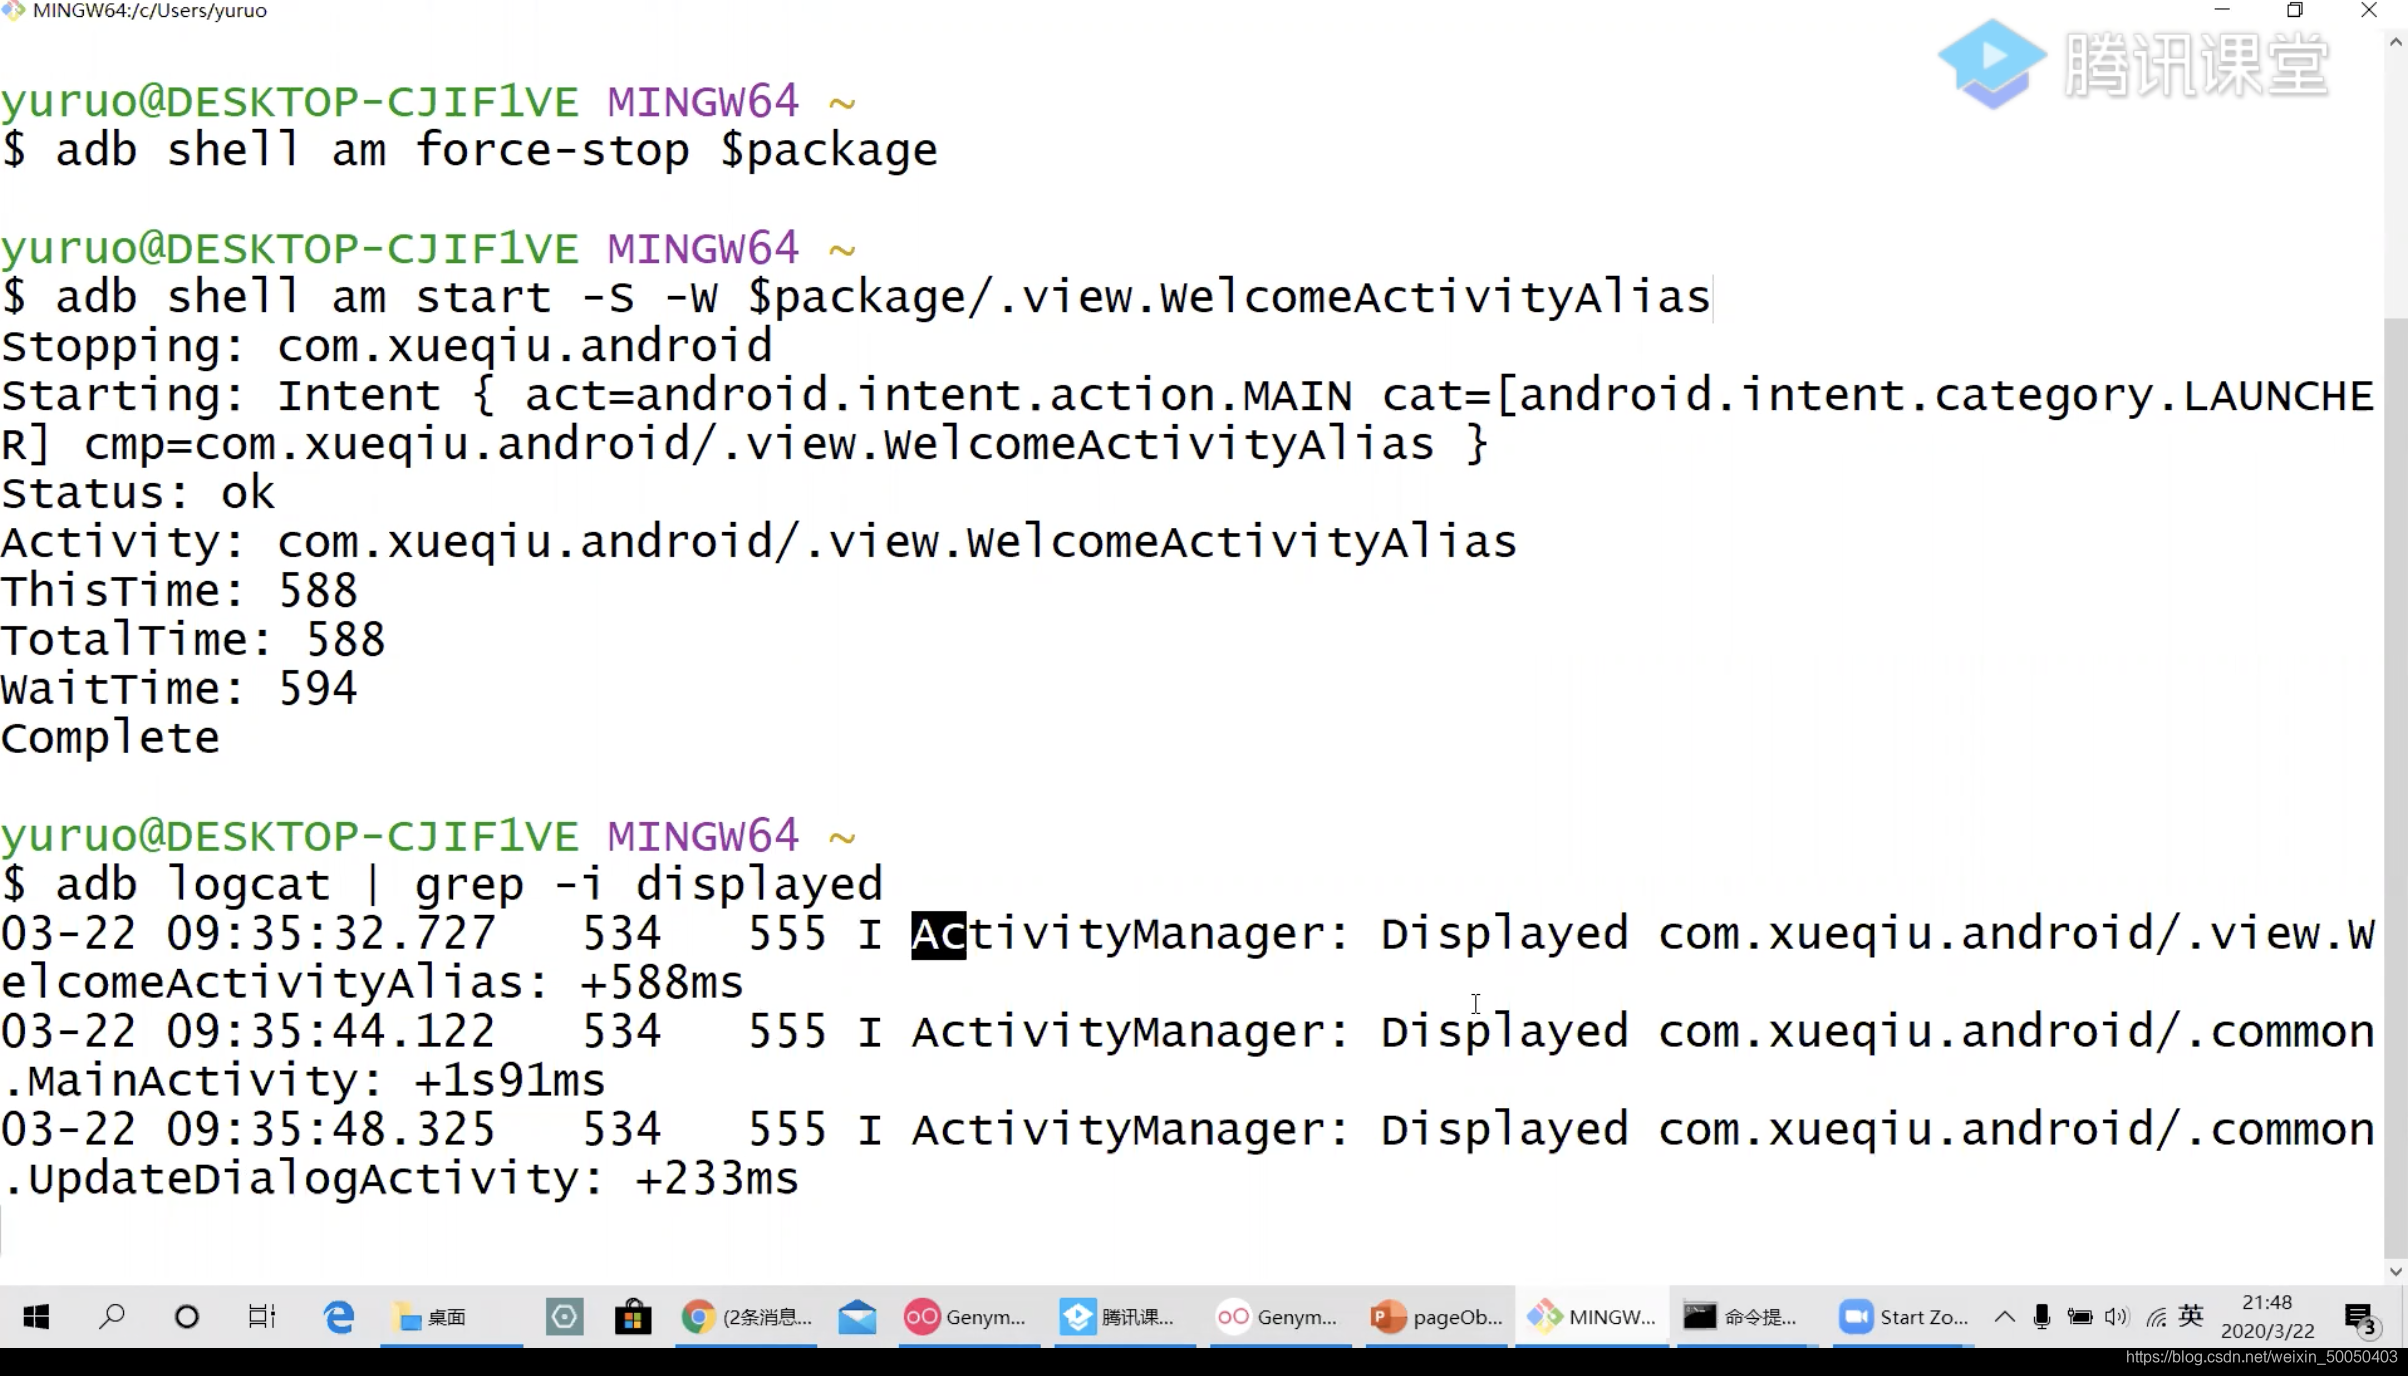Switch to the Chrome taskbar window
2408x1376 pixels.
click(747, 1317)
